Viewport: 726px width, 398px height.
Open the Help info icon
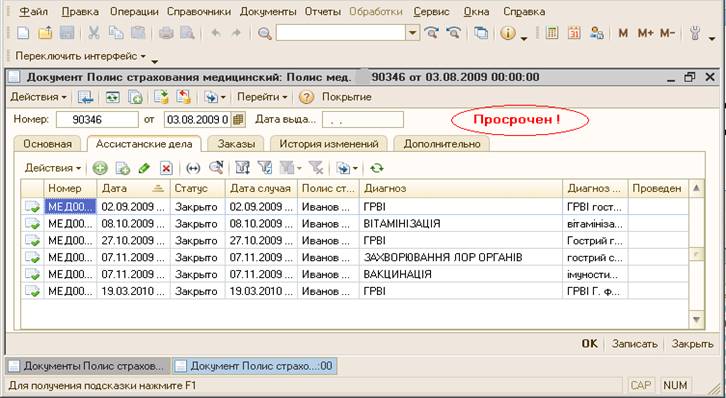pos(508,33)
